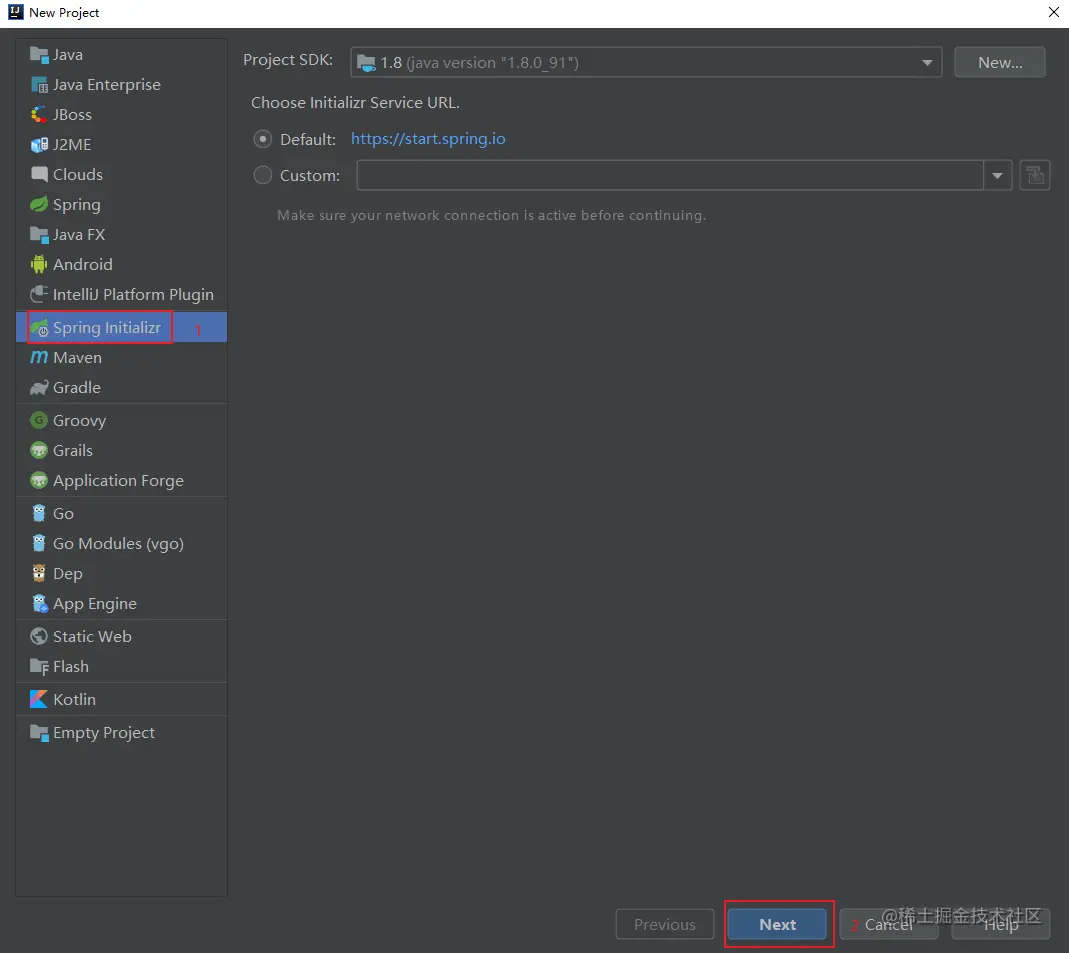1069x953 pixels.
Task: Select the "Kotlin" entry text
Action: point(74,699)
